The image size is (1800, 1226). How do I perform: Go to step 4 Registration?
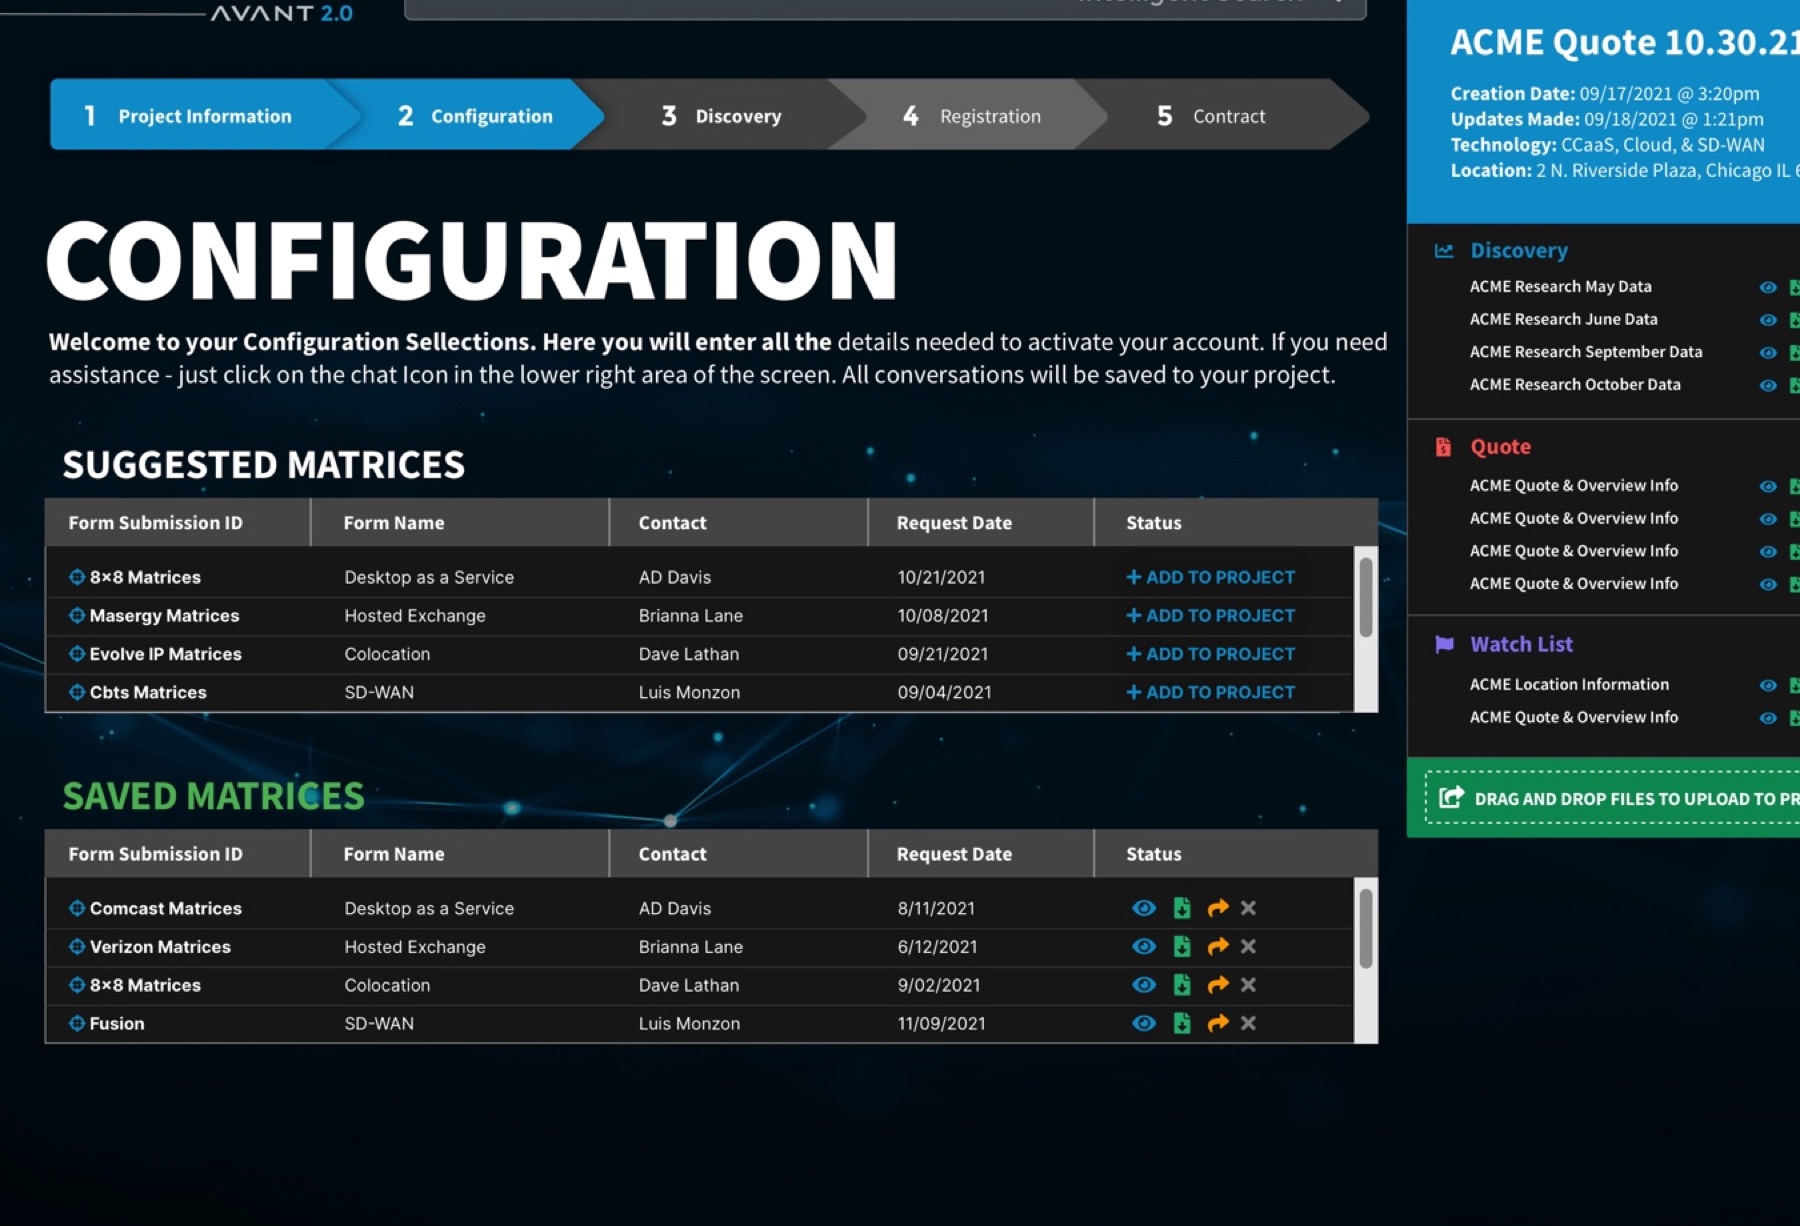pos(972,115)
